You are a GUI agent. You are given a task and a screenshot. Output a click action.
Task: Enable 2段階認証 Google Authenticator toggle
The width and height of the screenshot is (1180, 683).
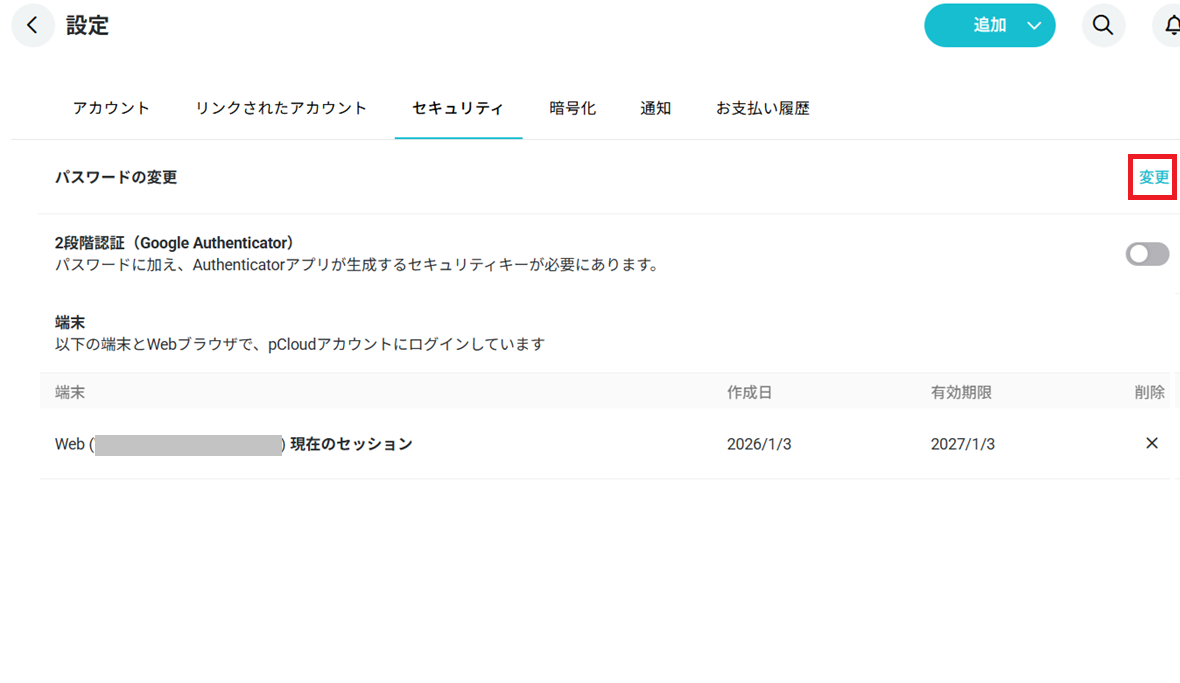tap(1147, 254)
